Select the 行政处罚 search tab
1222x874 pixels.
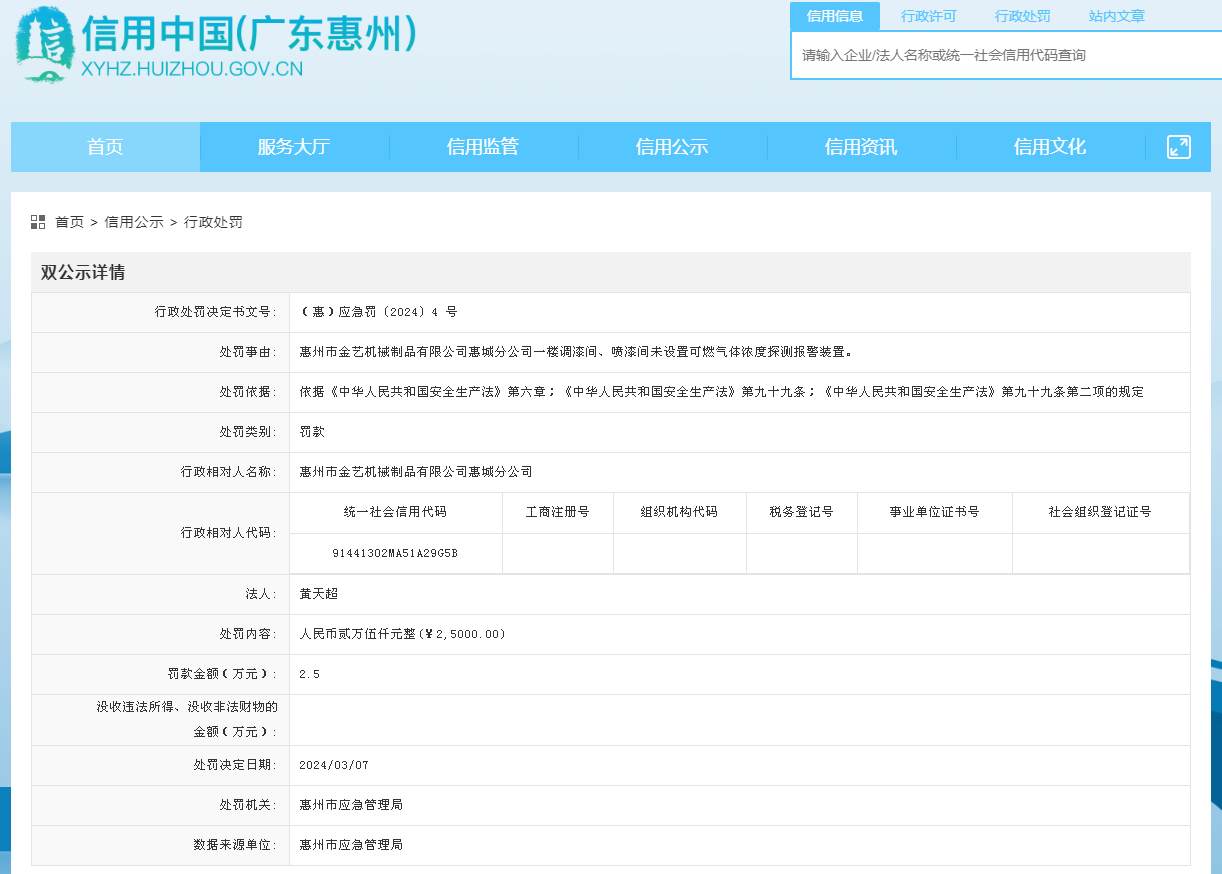point(1023,16)
